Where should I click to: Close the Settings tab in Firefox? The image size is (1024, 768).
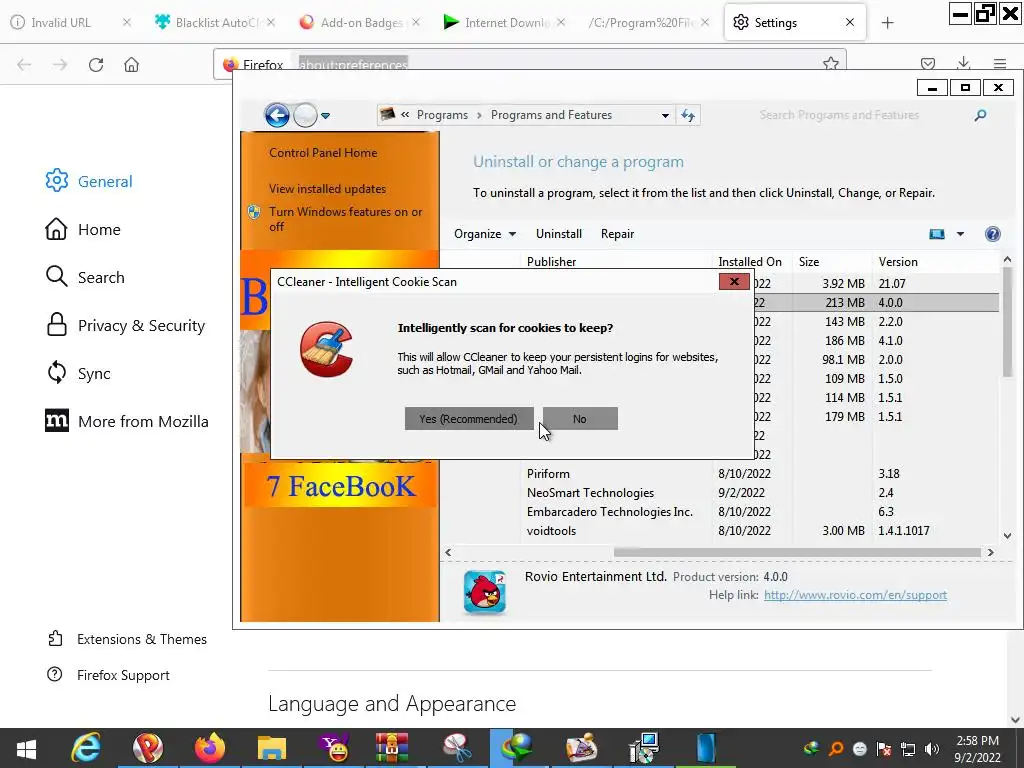click(850, 22)
